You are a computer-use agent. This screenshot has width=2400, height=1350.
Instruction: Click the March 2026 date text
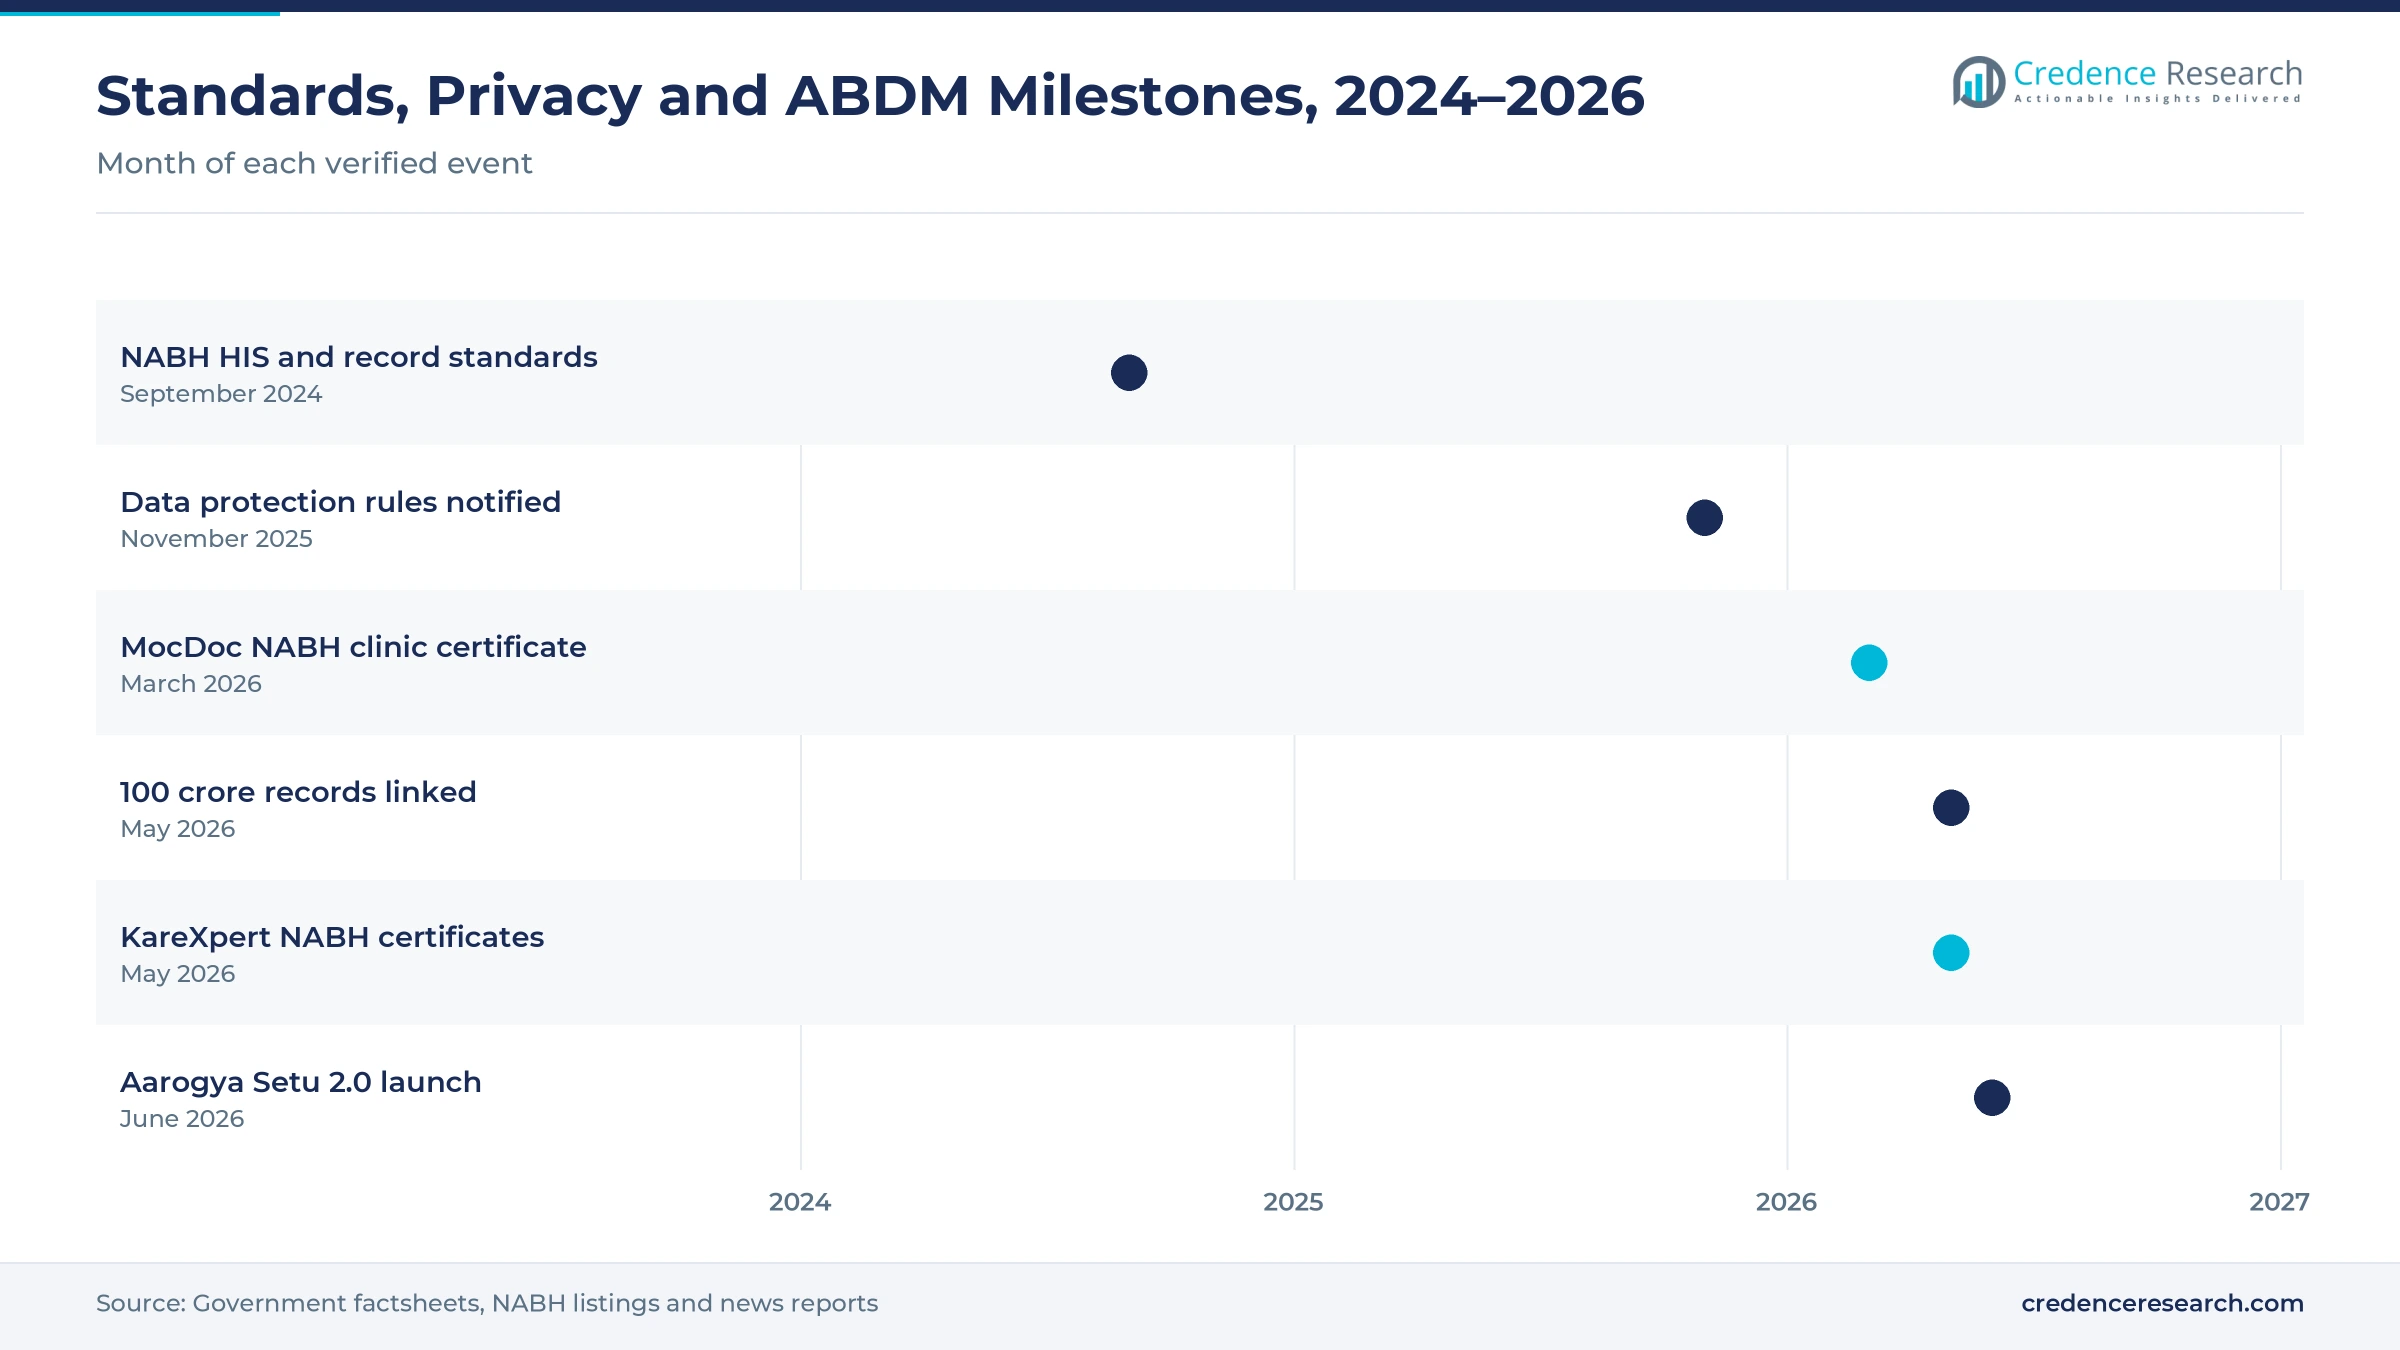[x=191, y=684]
